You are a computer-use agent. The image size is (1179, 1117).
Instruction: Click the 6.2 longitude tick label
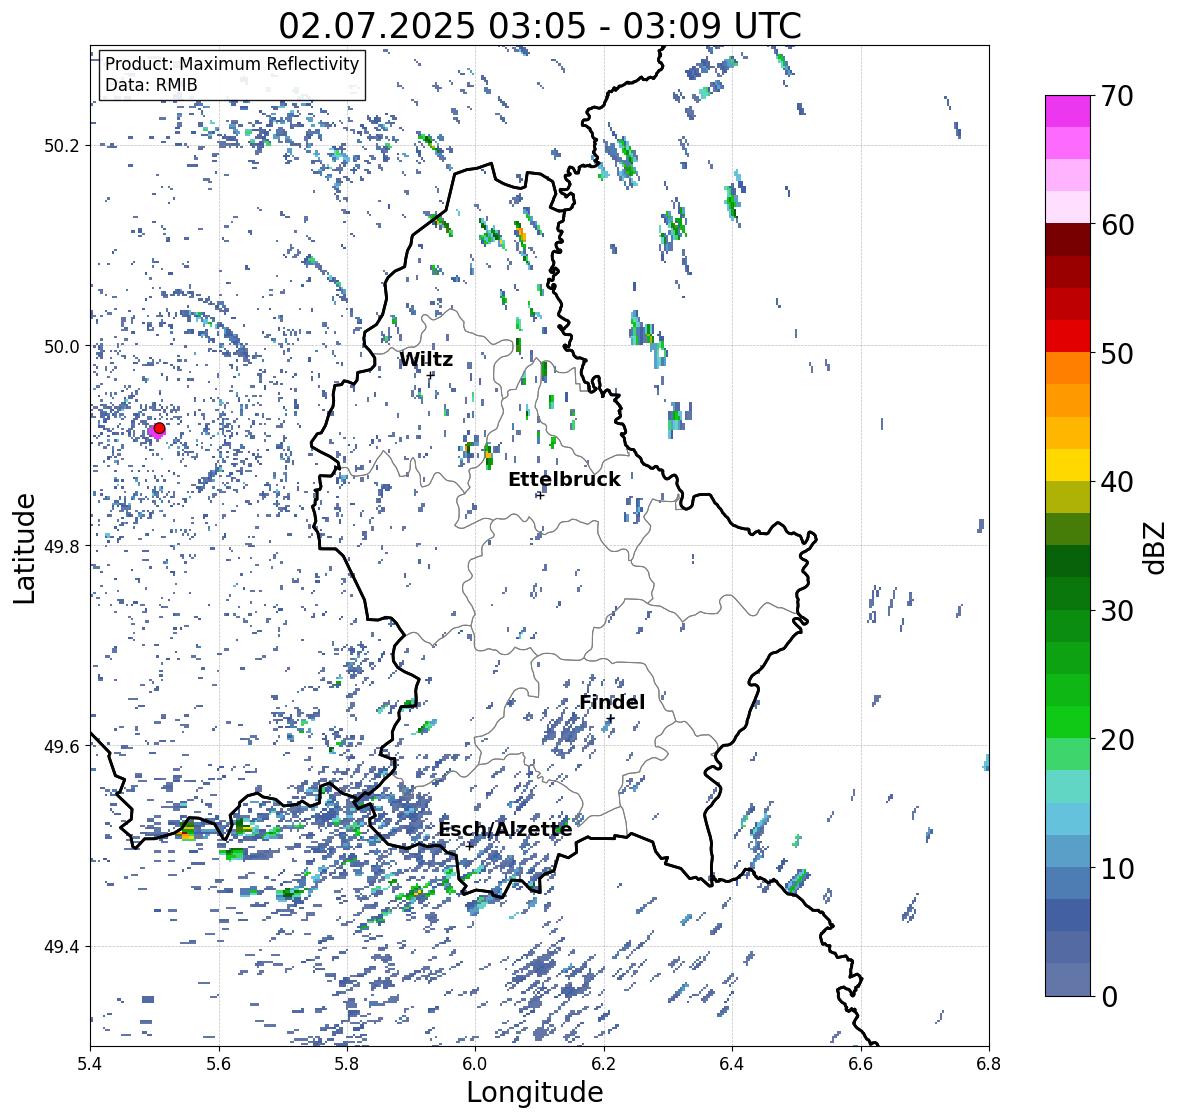604,1064
